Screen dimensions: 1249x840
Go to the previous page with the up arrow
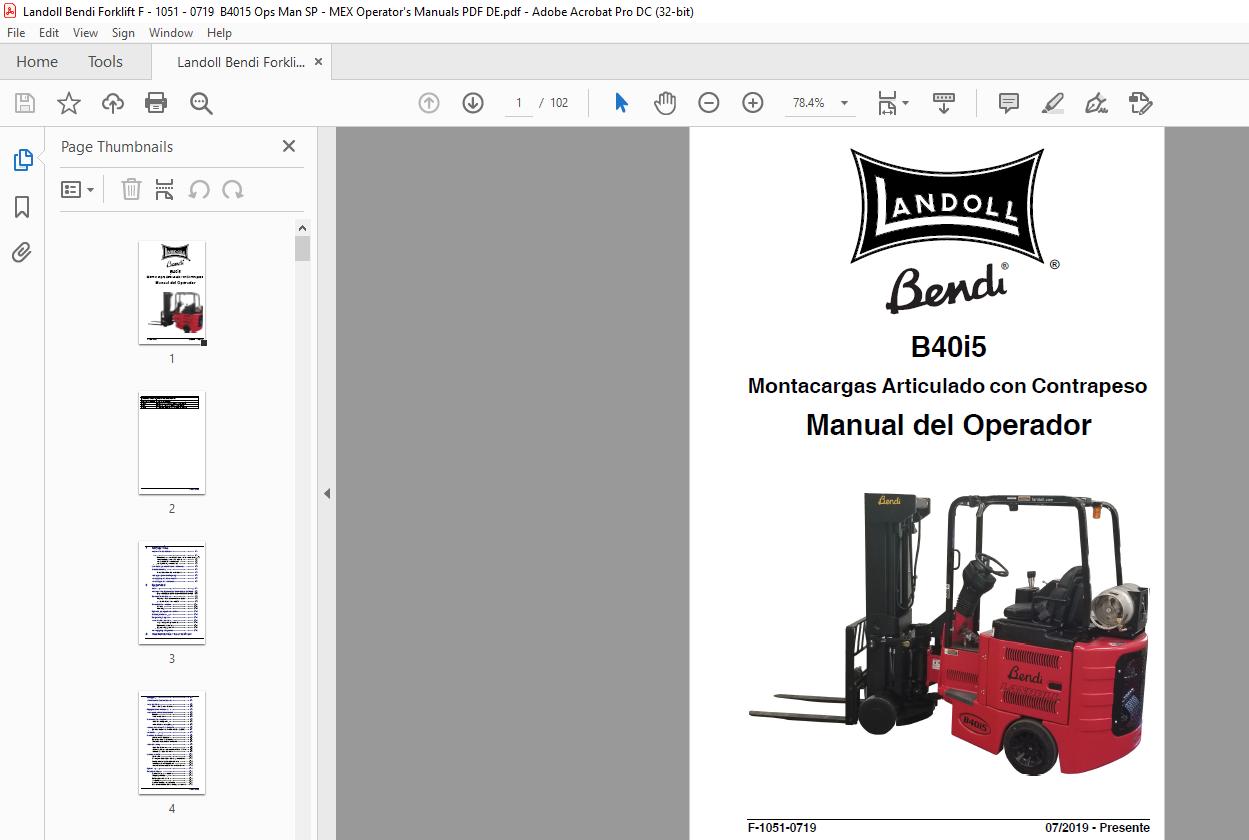429,103
